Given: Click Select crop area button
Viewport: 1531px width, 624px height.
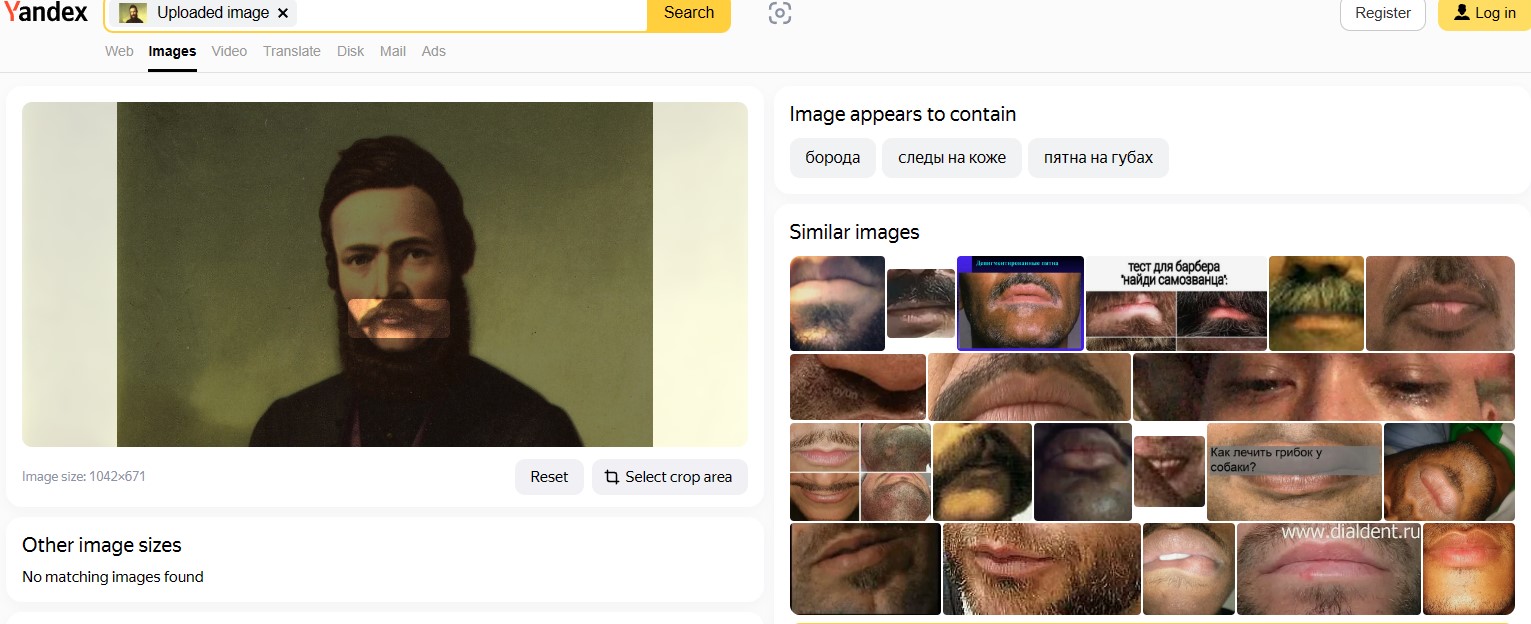Looking at the screenshot, I should point(670,477).
